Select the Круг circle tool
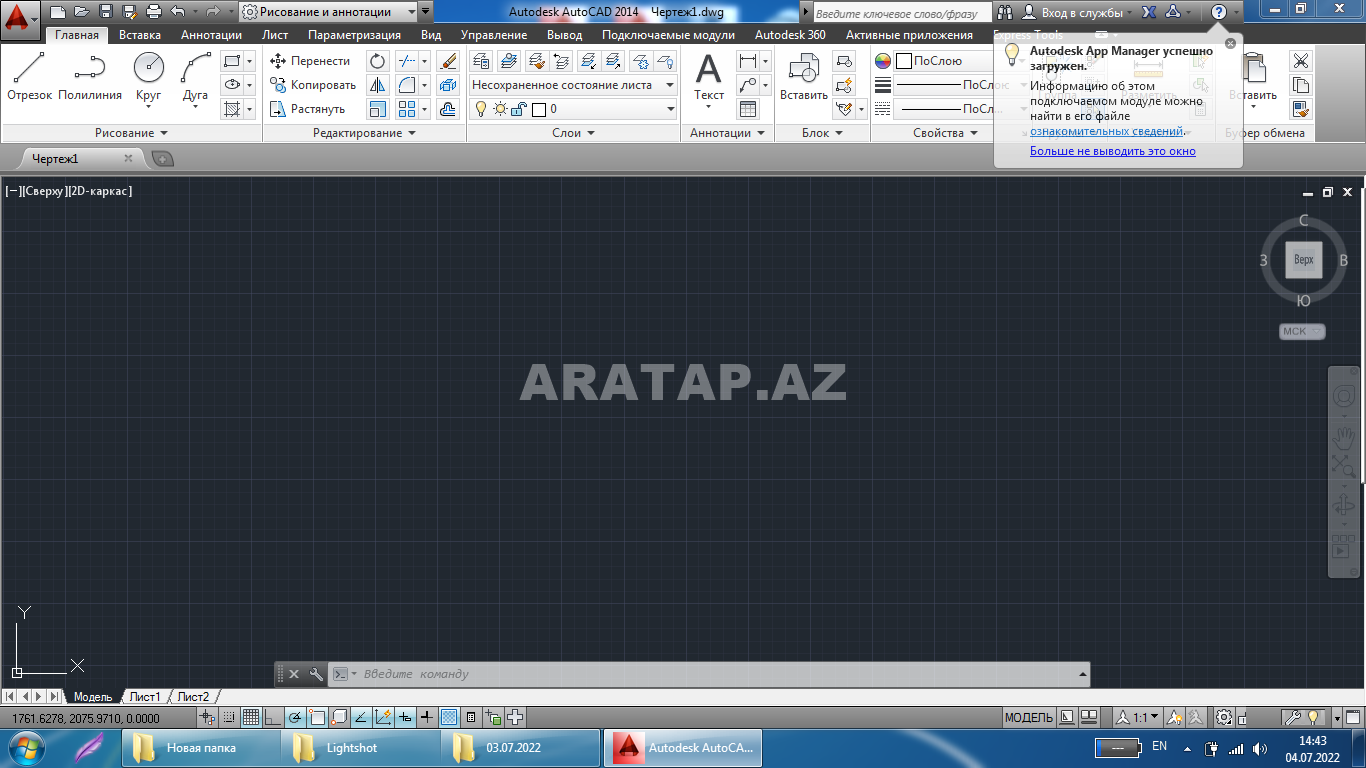 coord(148,80)
